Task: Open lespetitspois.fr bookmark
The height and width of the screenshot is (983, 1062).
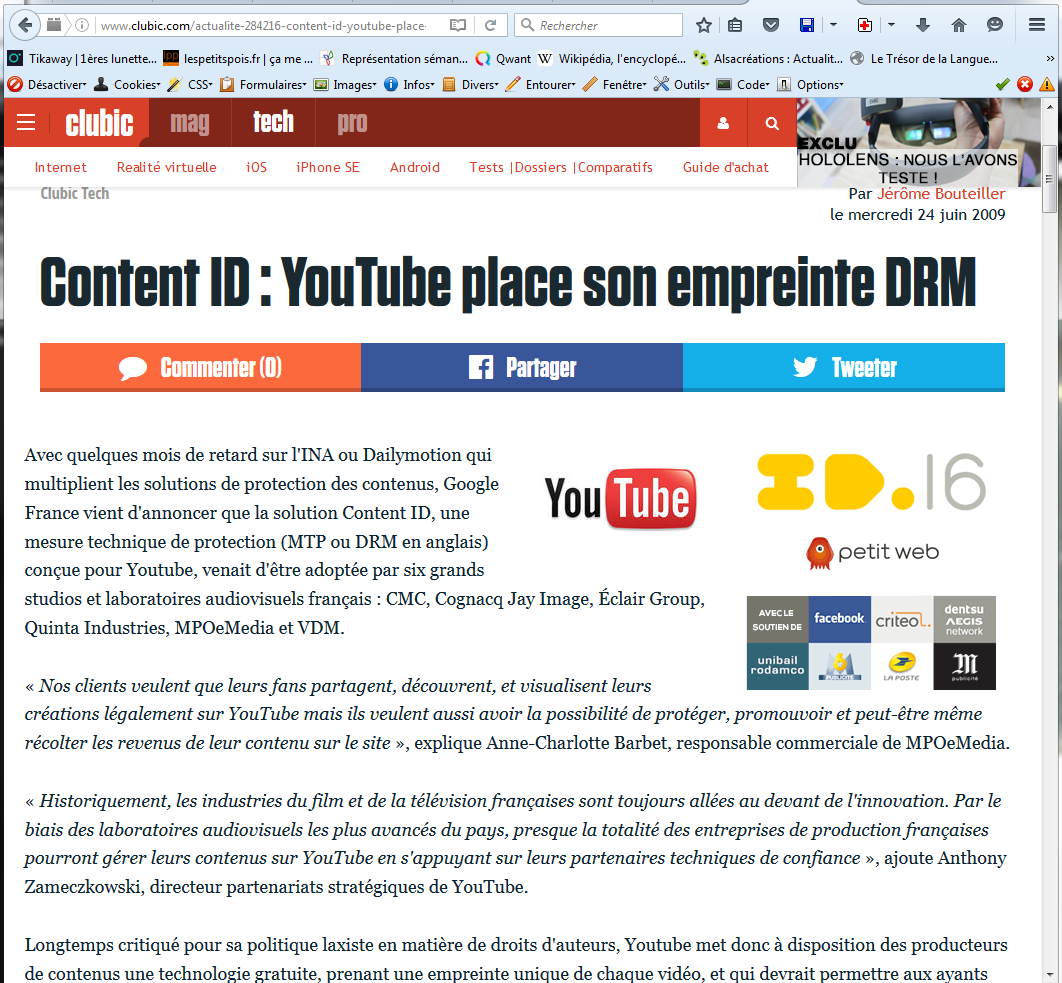Action: coord(238,59)
